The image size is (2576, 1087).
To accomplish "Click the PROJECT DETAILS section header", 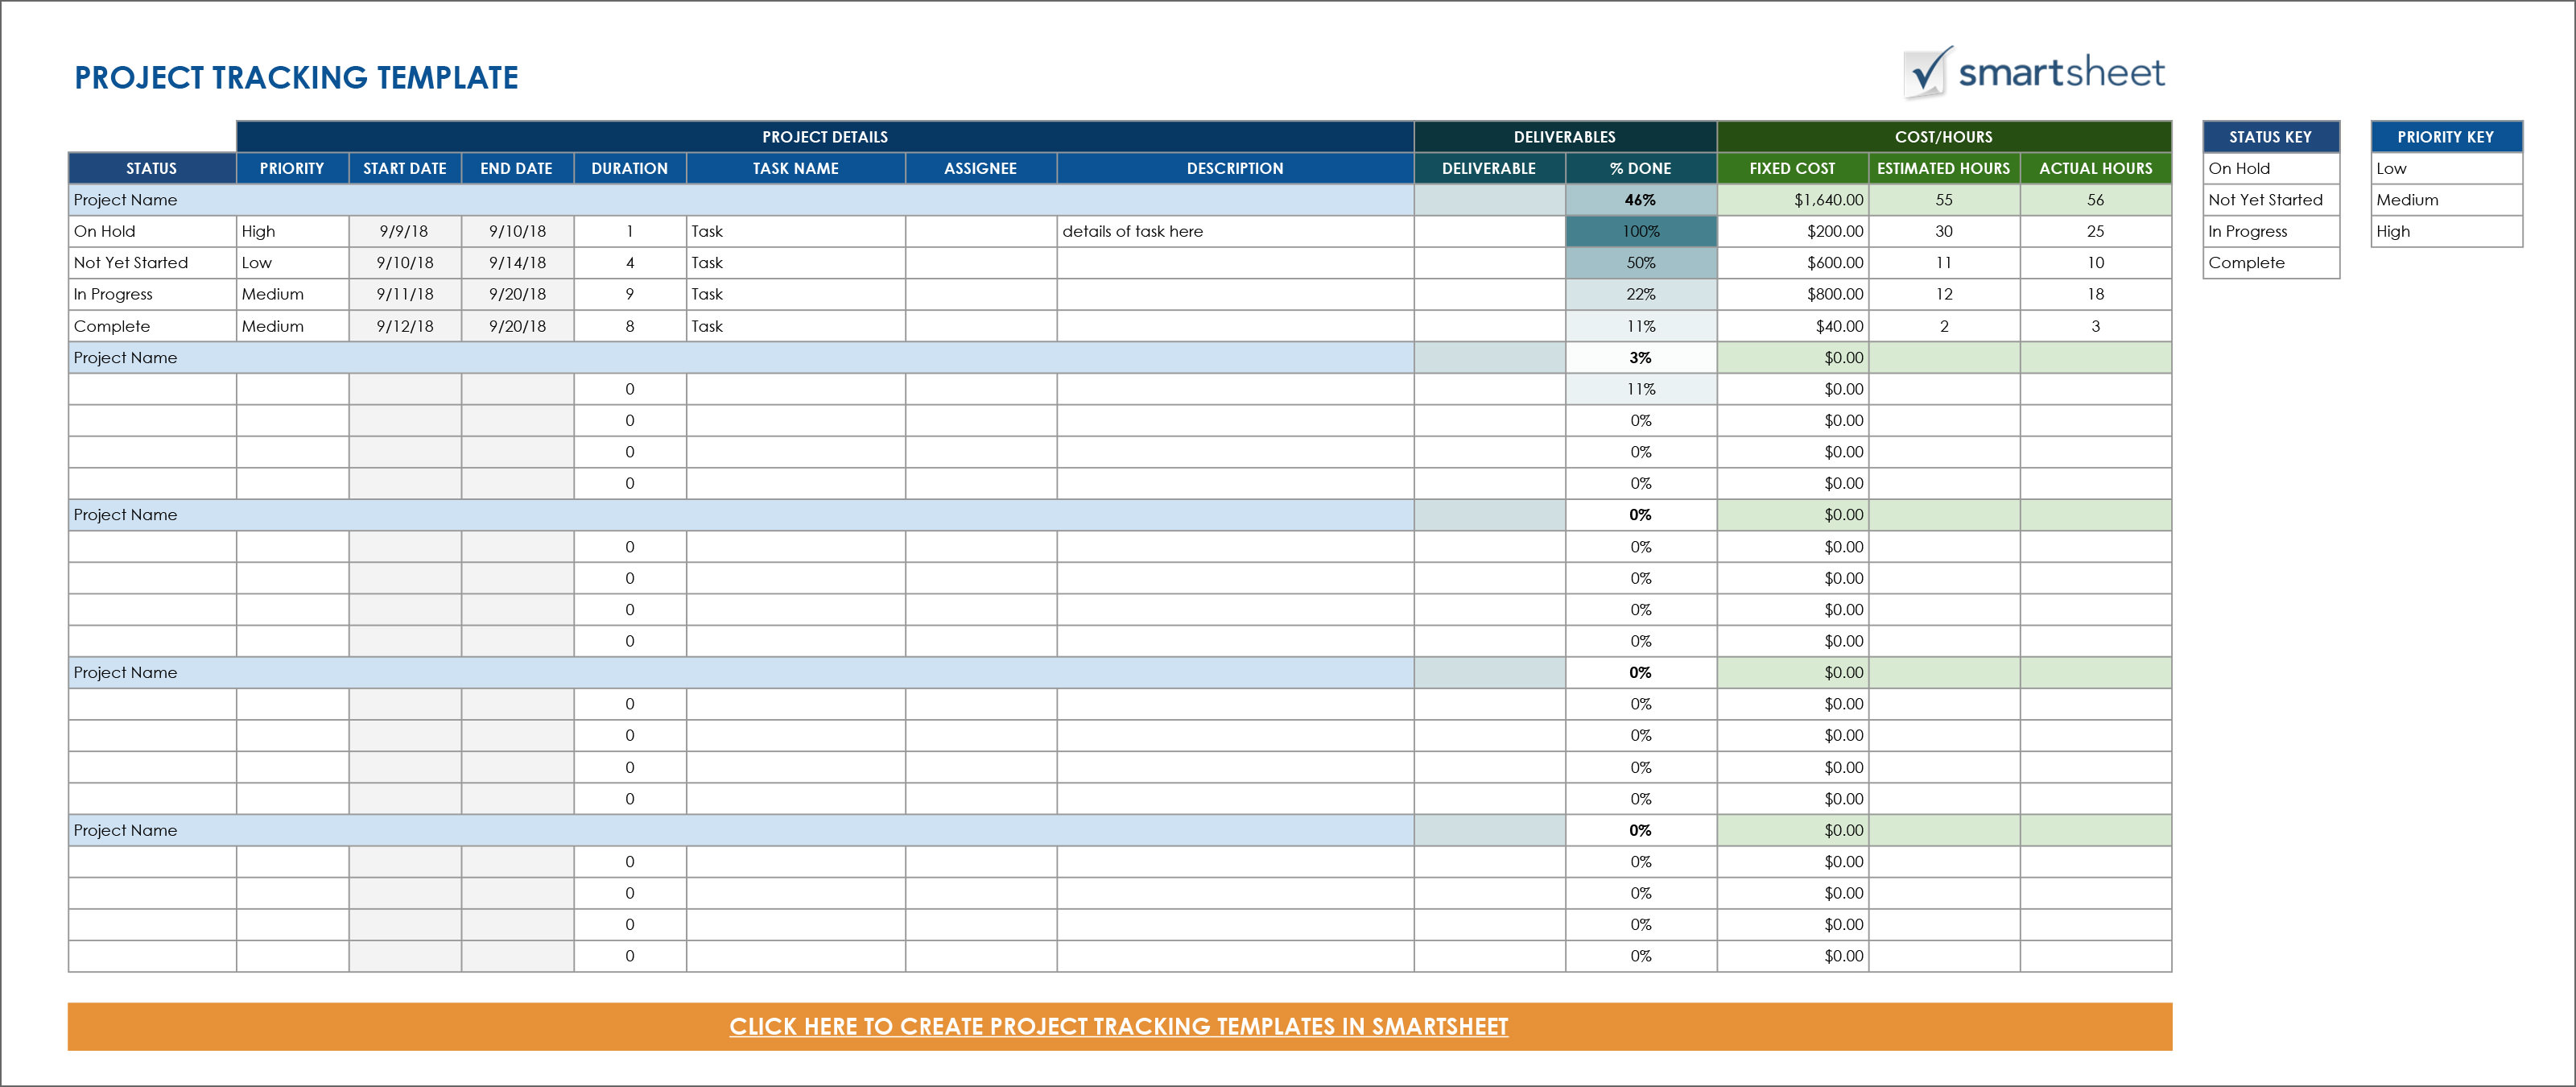I will [824, 137].
